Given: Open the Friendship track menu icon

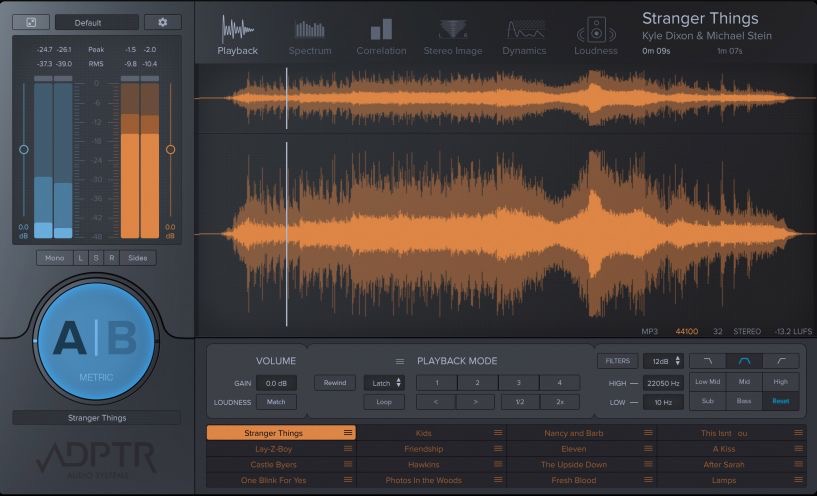Looking at the screenshot, I should pyautogui.click(x=498, y=449).
